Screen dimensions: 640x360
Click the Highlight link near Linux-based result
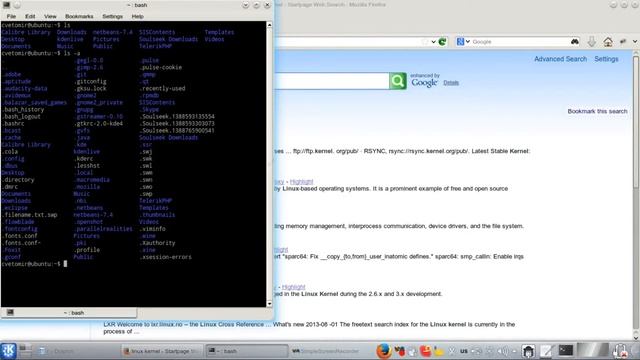301,182
